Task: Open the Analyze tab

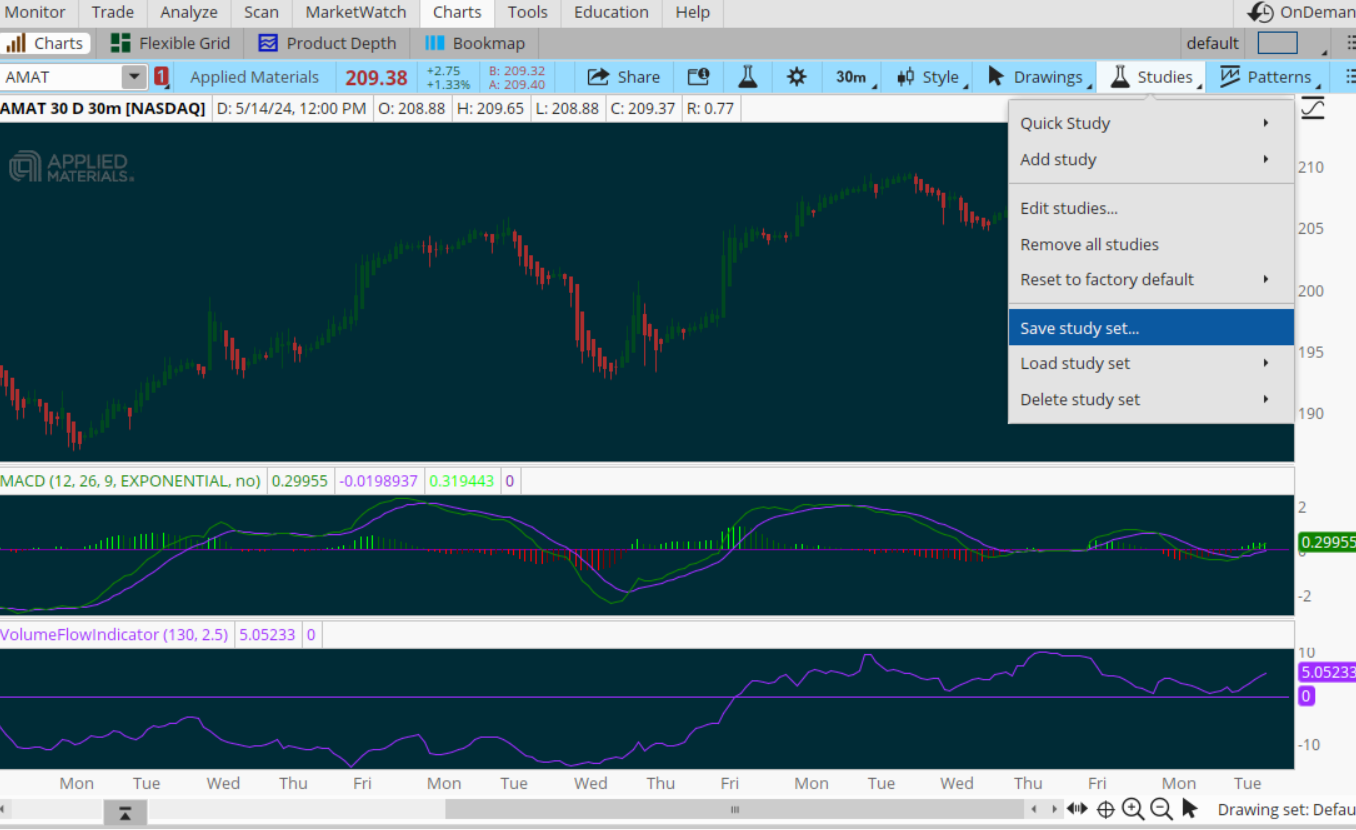Action: pos(189,13)
